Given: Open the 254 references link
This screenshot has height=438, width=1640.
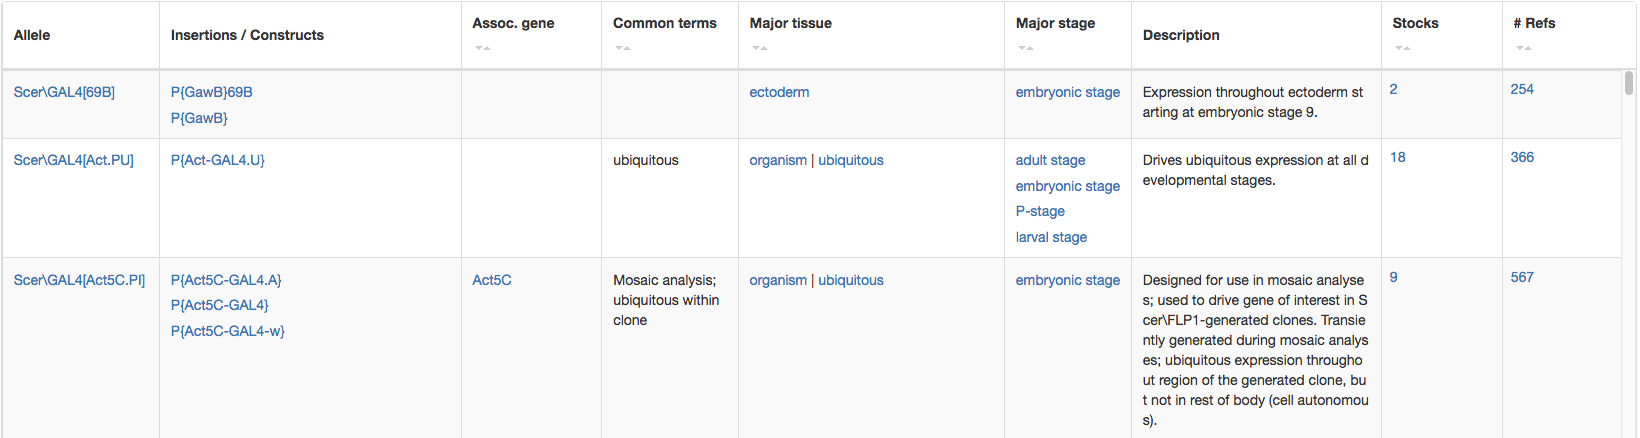Looking at the screenshot, I should click(1522, 89).
